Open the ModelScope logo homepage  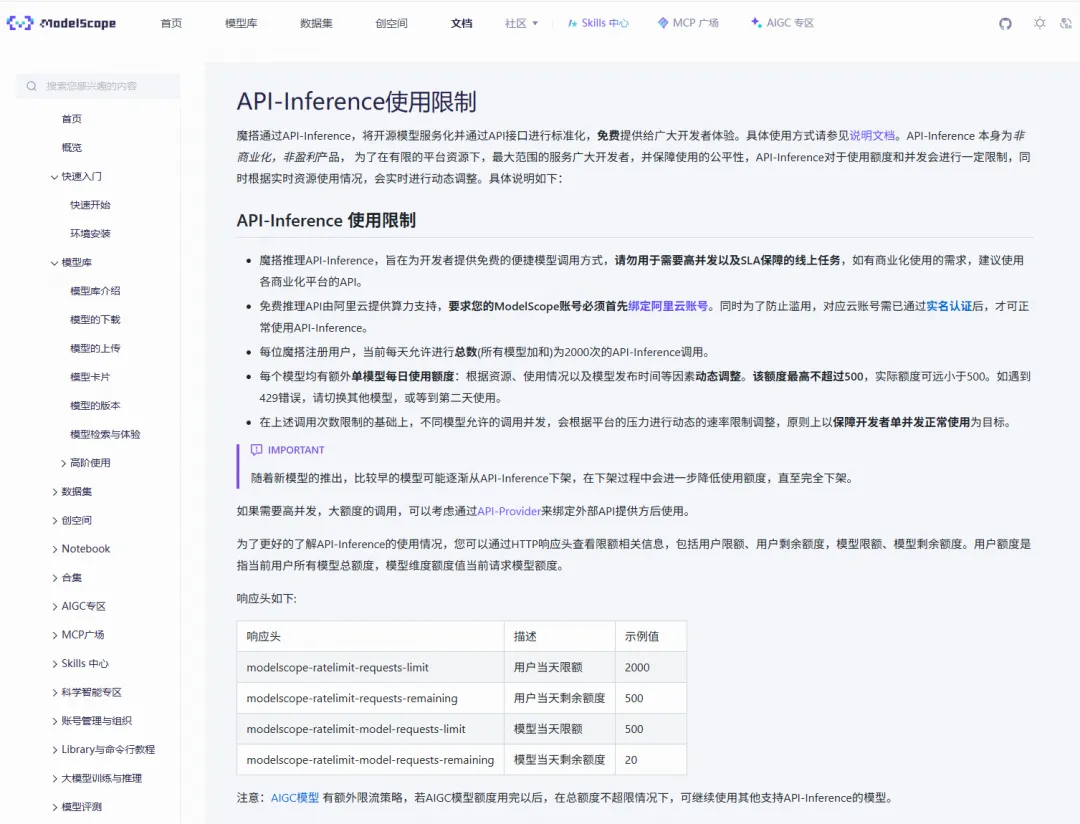[61, 23]
